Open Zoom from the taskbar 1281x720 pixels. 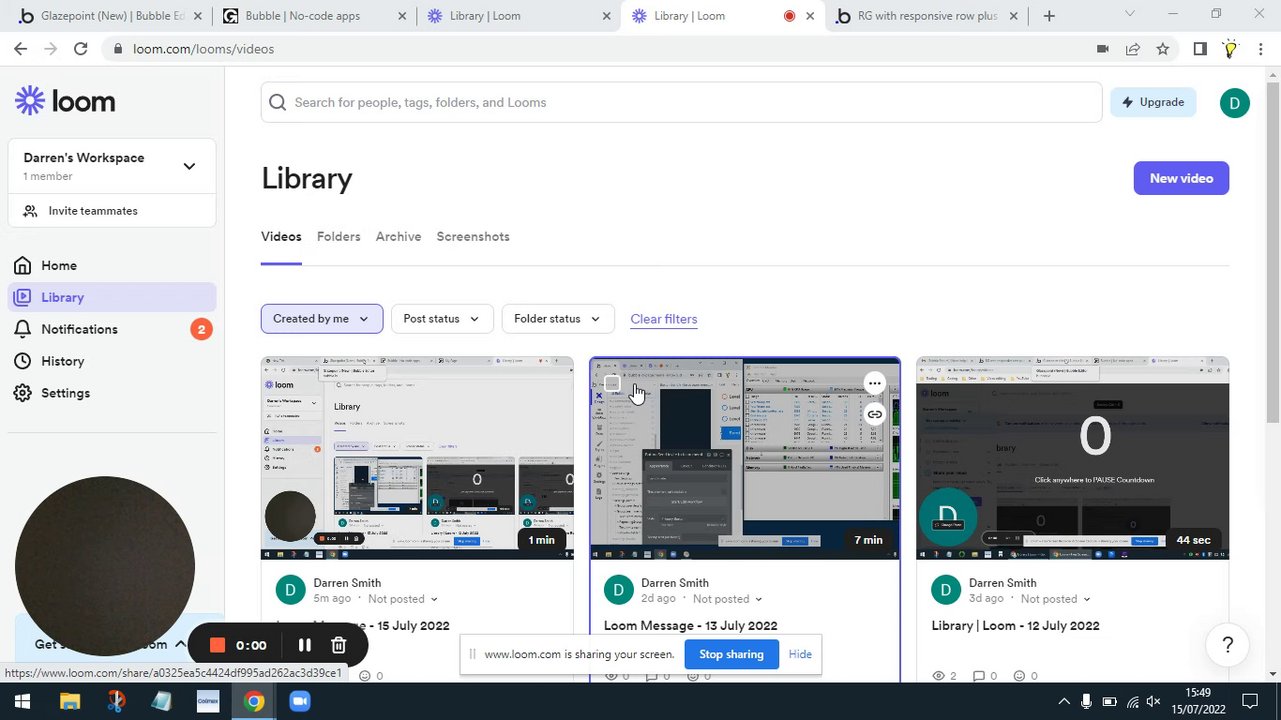pyautogui.click(x=300, y=701)
